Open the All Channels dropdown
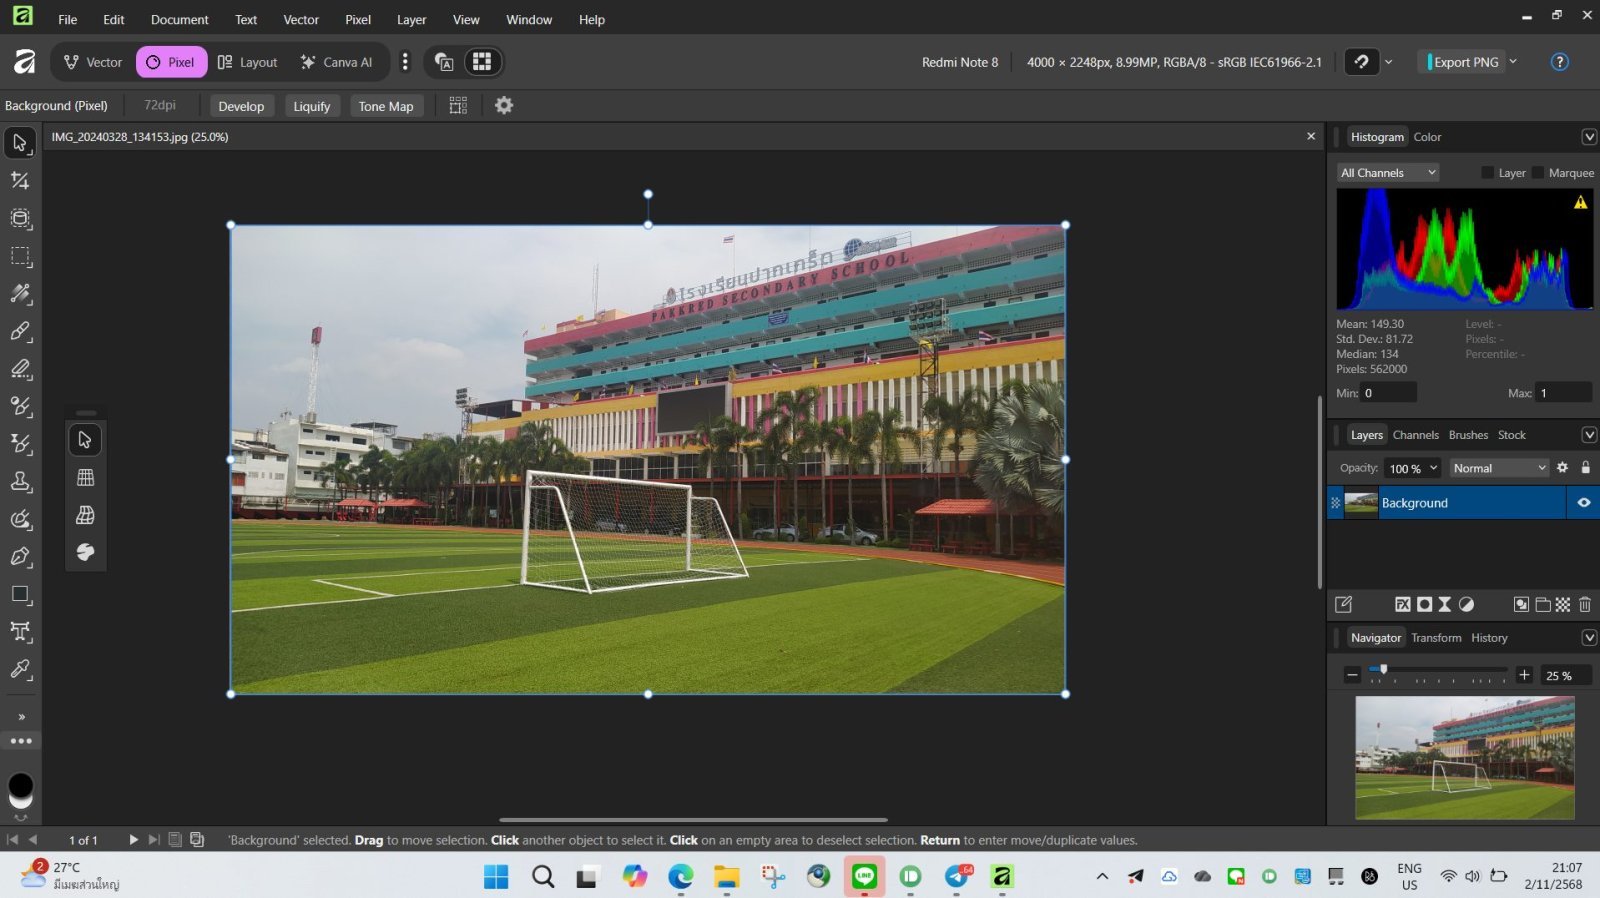Screen dimensions: 1600x898 click(1388, 173)
